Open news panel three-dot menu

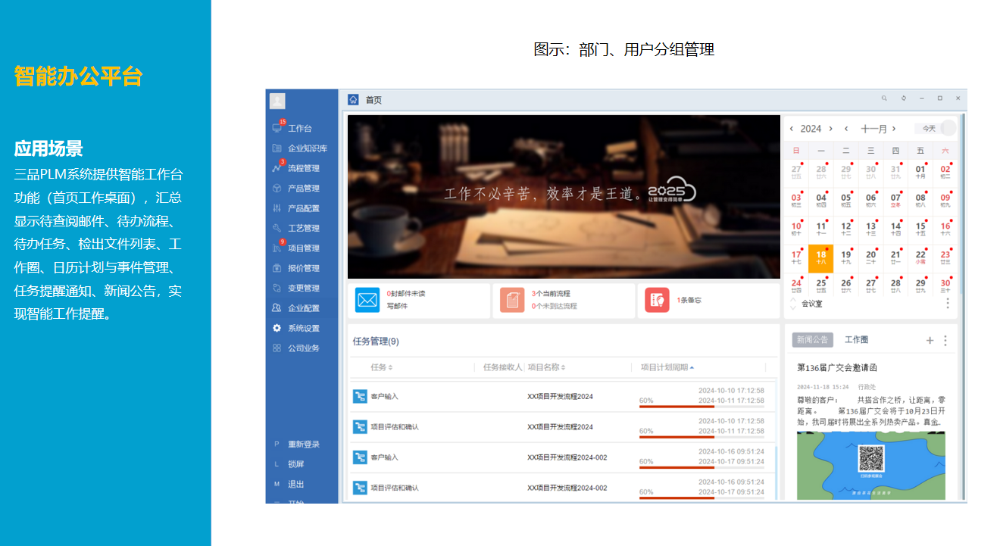tap(945, 341)
